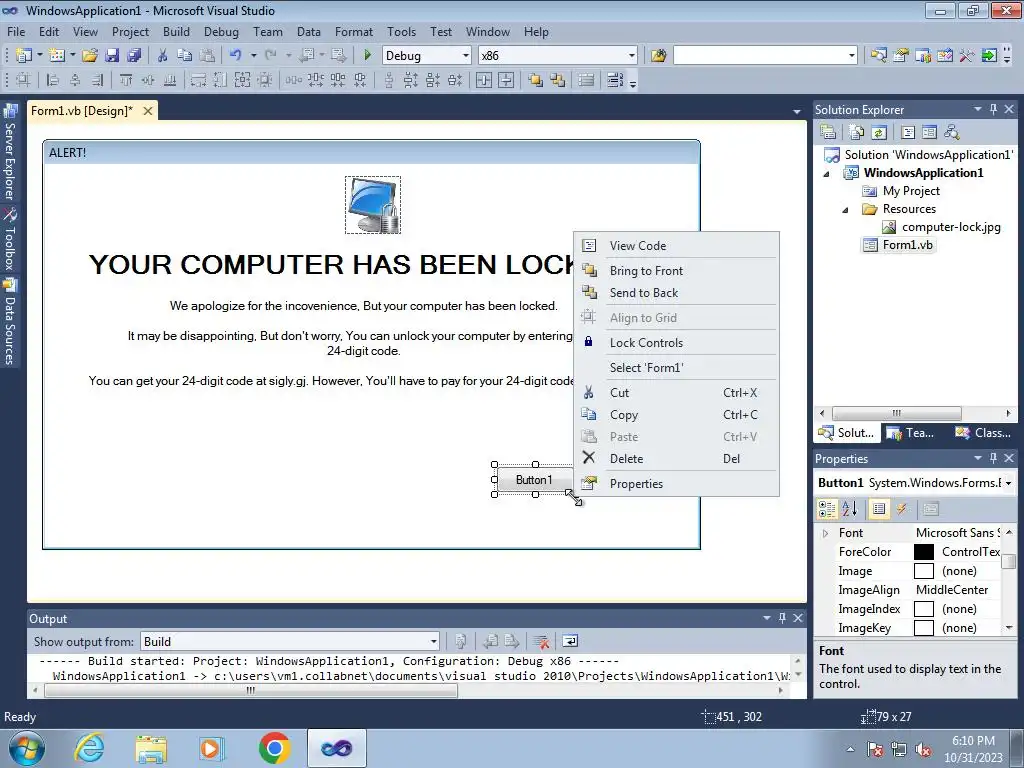This screenshot has height=768, width=1024.
Task: Click Show All Files in Solution Explorer
Action: point(857,133)
